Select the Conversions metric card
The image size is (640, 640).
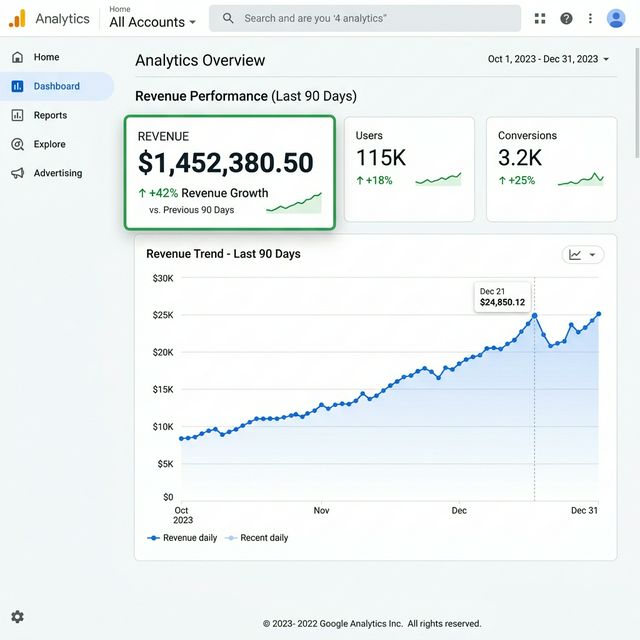click(551, 168)
